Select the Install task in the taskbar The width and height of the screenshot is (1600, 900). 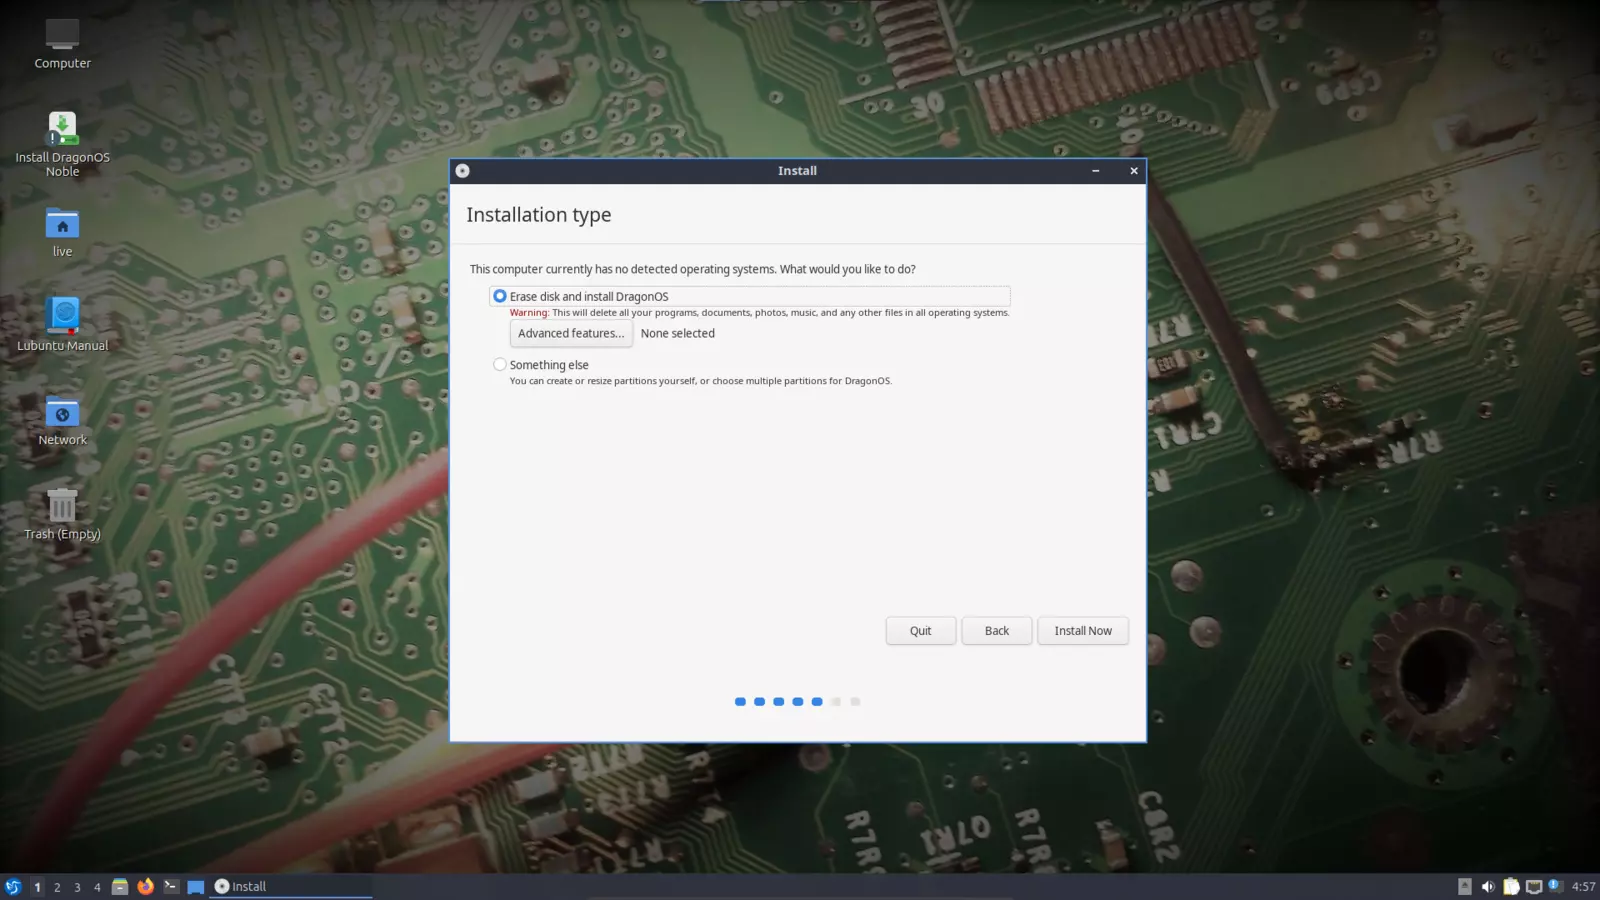pyautogui.click(x=291, y=887)
